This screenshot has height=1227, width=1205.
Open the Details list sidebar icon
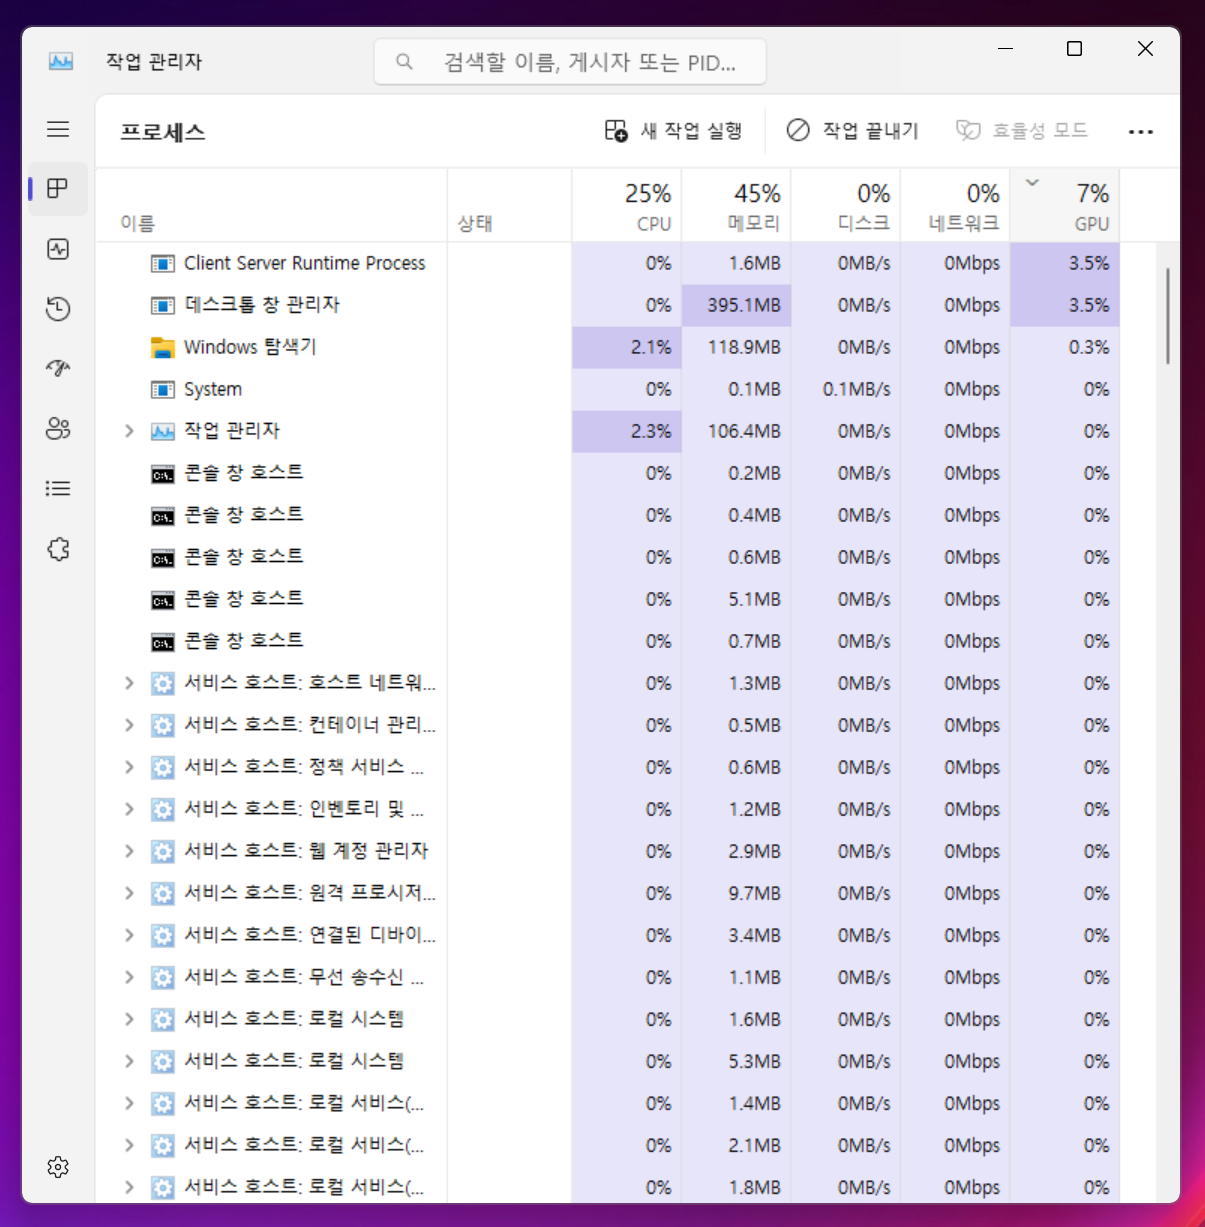pos(58,488)
